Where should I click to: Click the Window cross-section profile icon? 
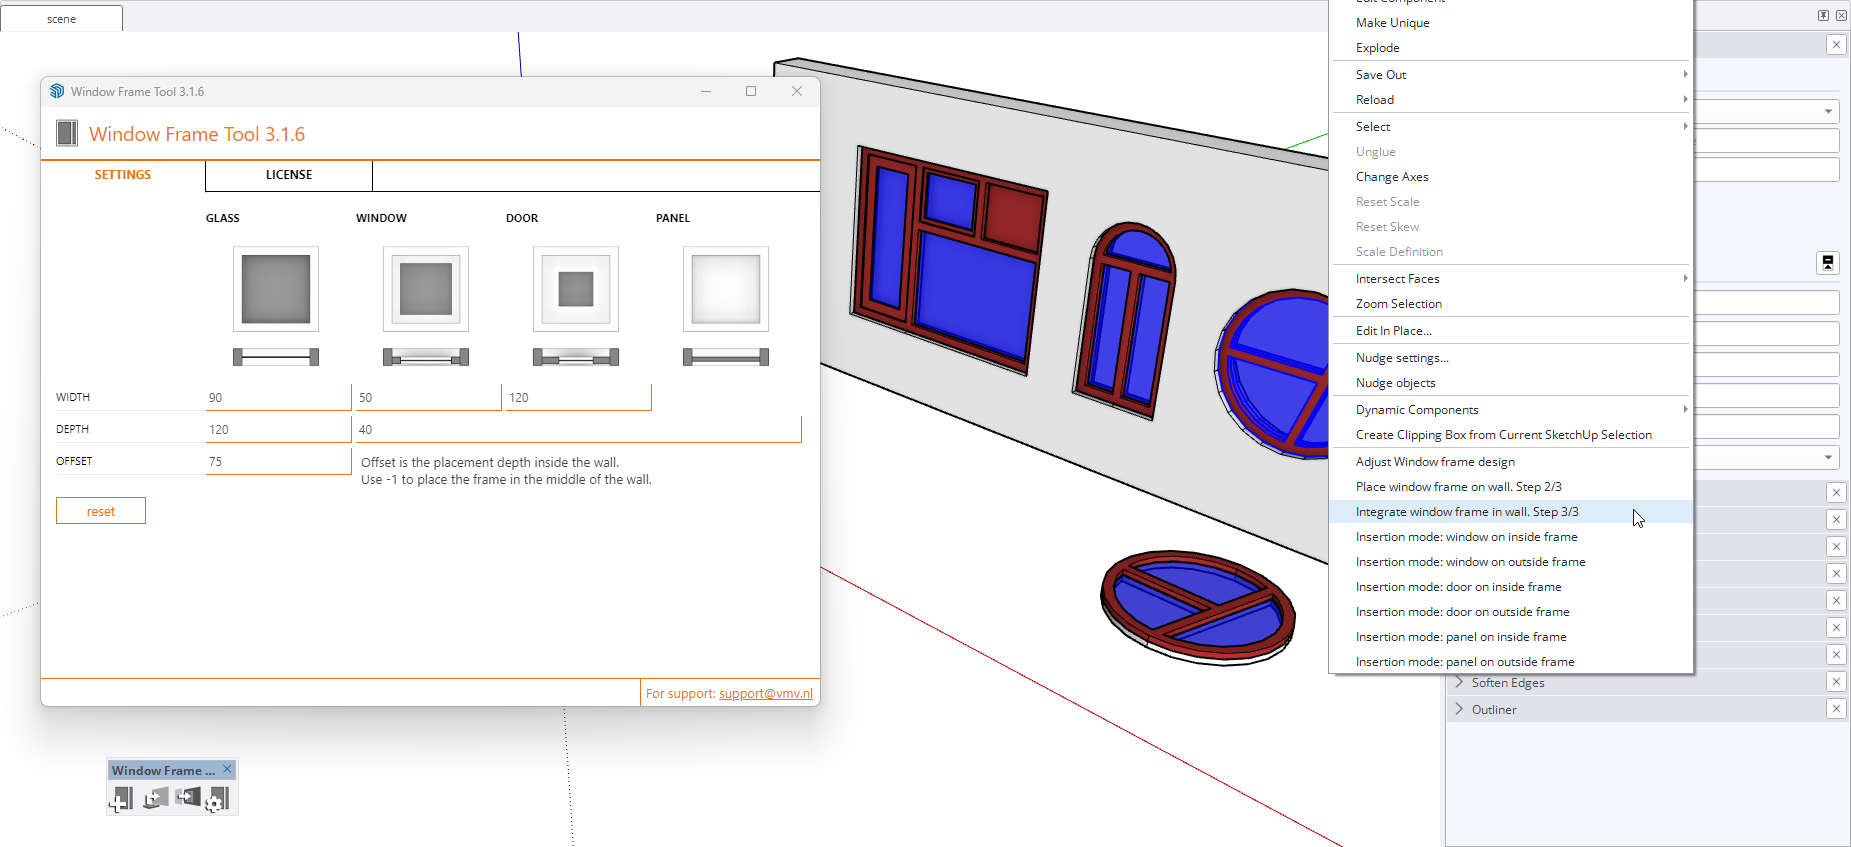[x=426, y=357]
